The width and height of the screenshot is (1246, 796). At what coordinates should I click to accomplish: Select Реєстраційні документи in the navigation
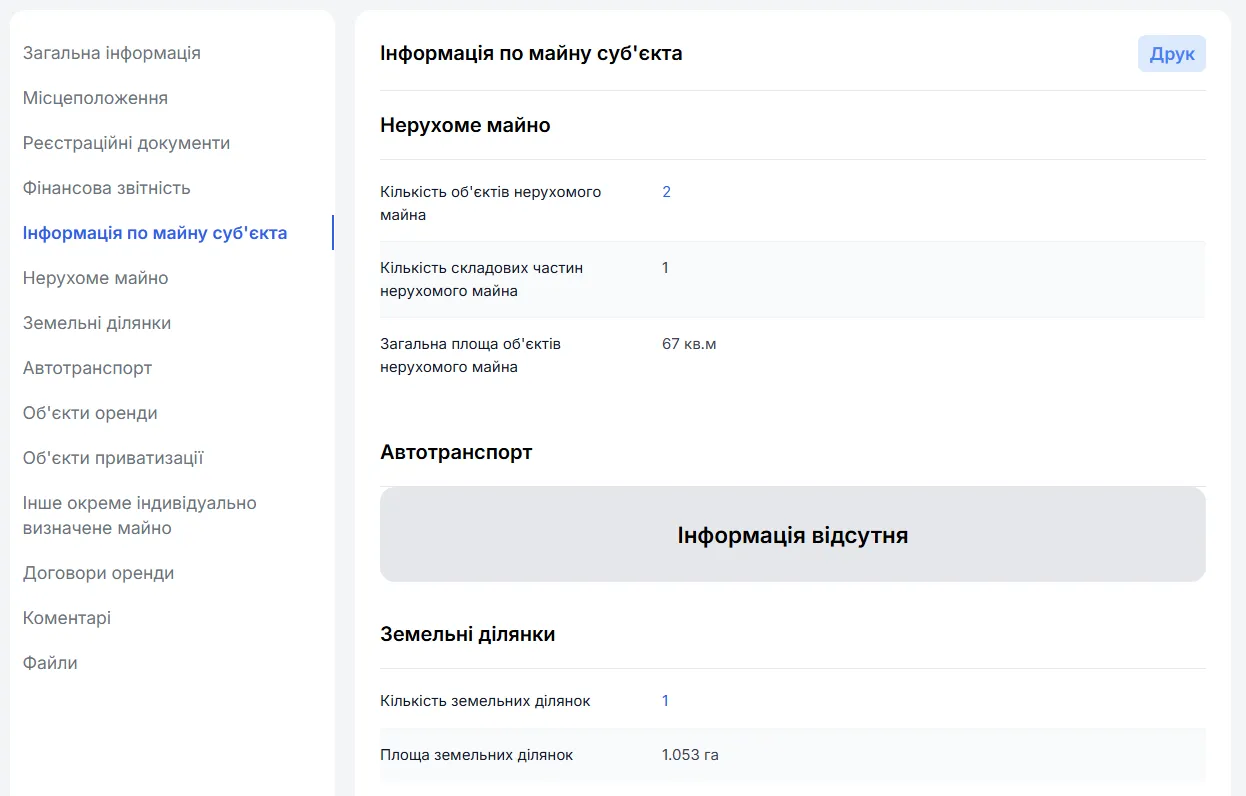pyautogui.click(x=126, y=143)
